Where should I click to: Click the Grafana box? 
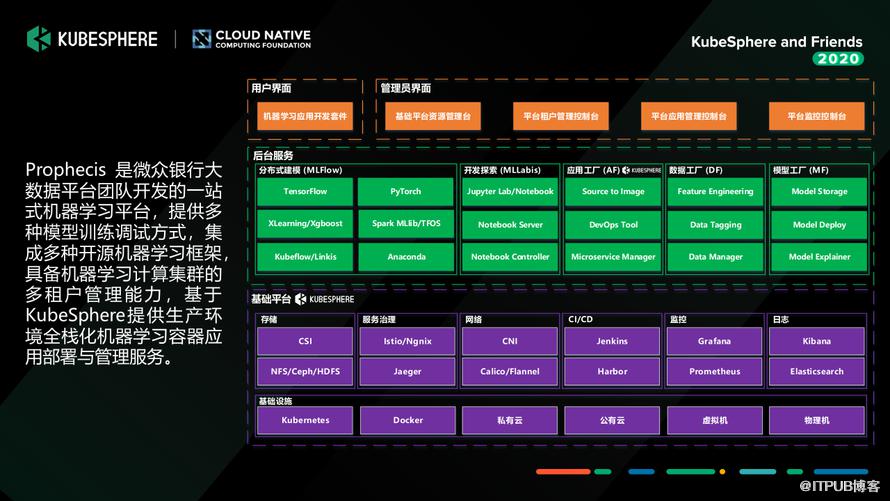coord(714,341)
